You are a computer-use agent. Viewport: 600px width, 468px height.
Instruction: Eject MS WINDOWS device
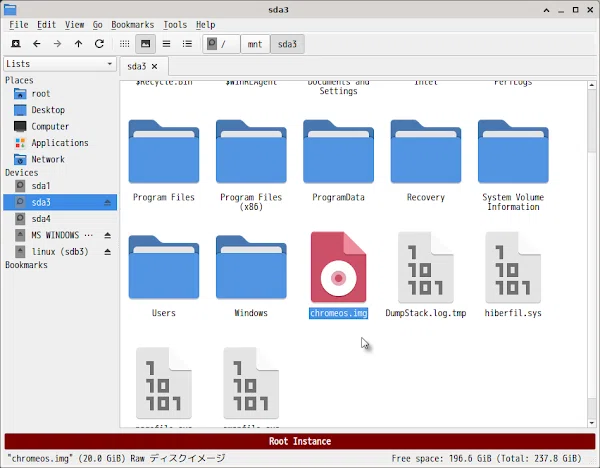pos(108,235)
